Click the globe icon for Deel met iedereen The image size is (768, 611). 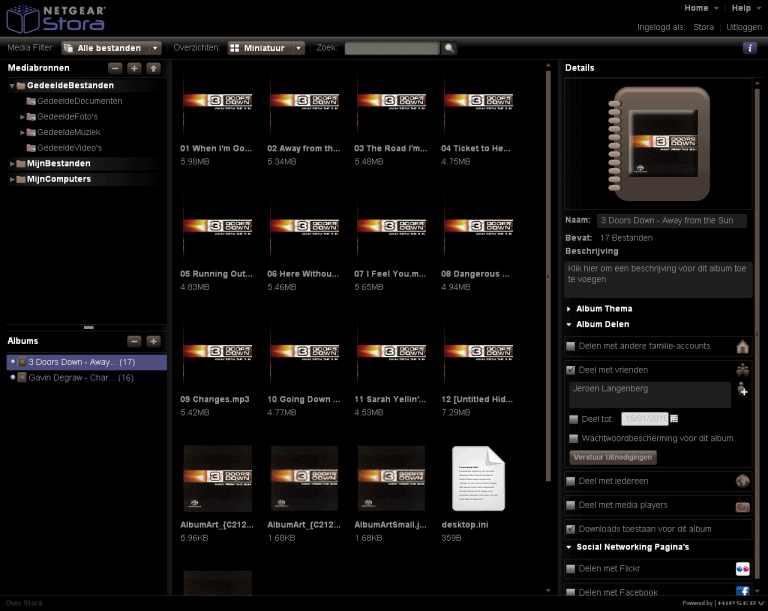point(743,481)
